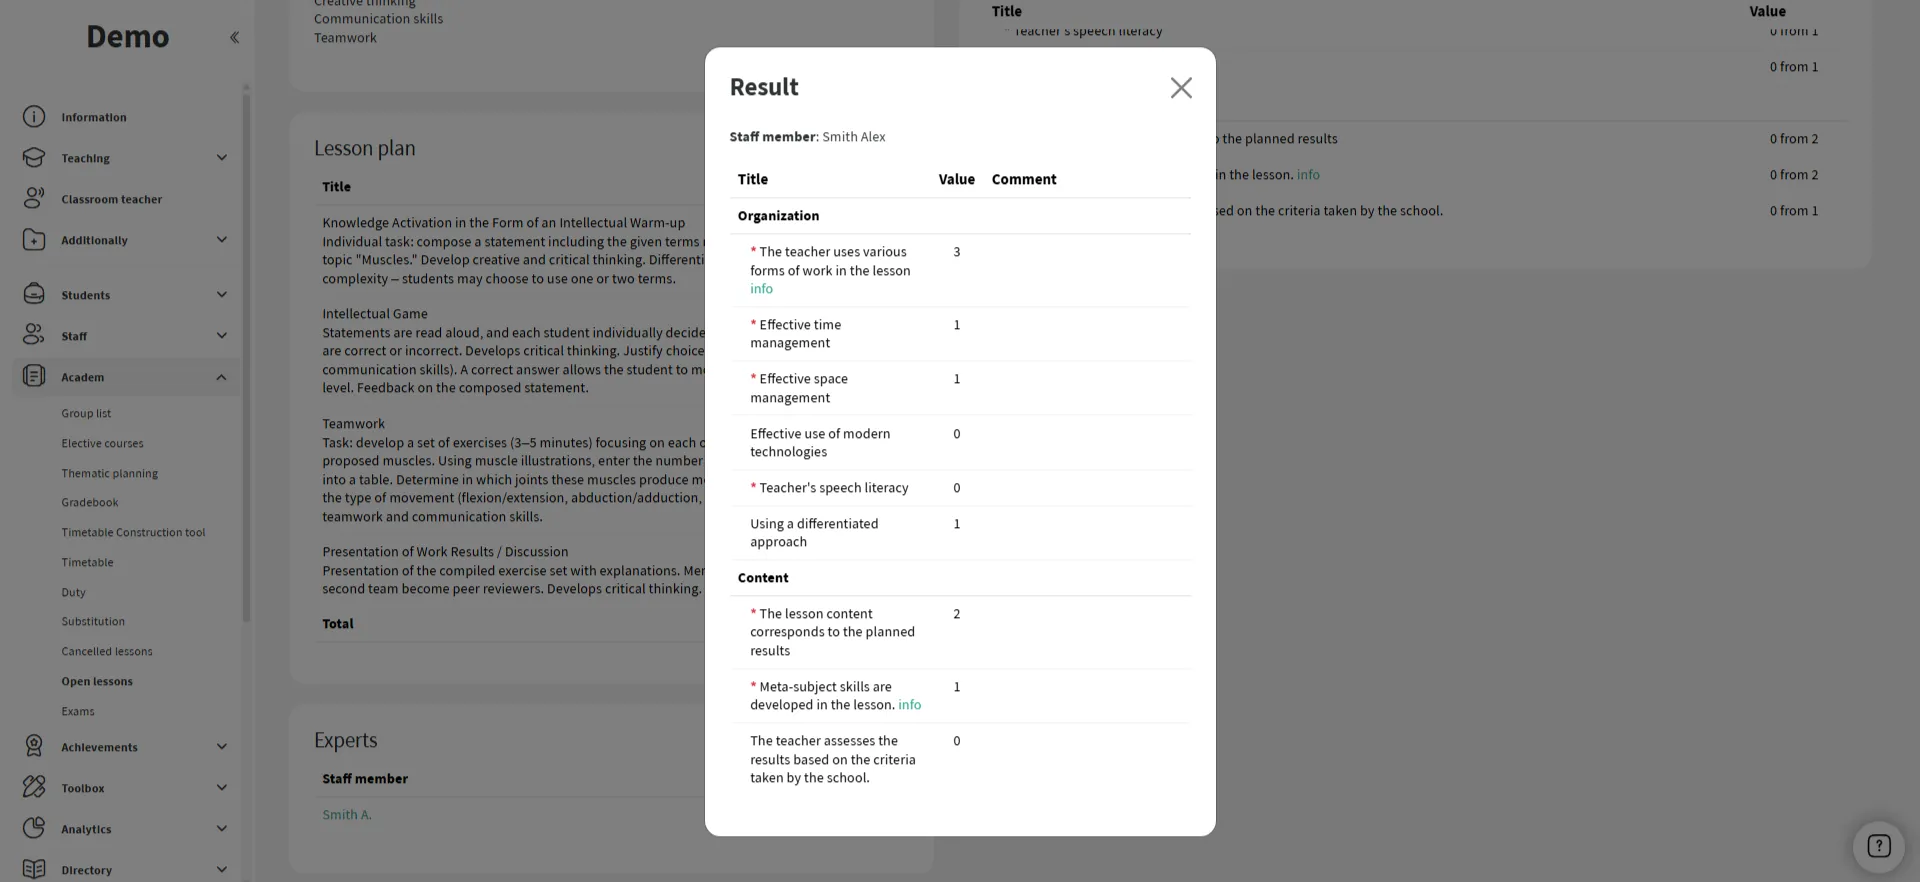Open the help question mark widget

click(1878, 846)
